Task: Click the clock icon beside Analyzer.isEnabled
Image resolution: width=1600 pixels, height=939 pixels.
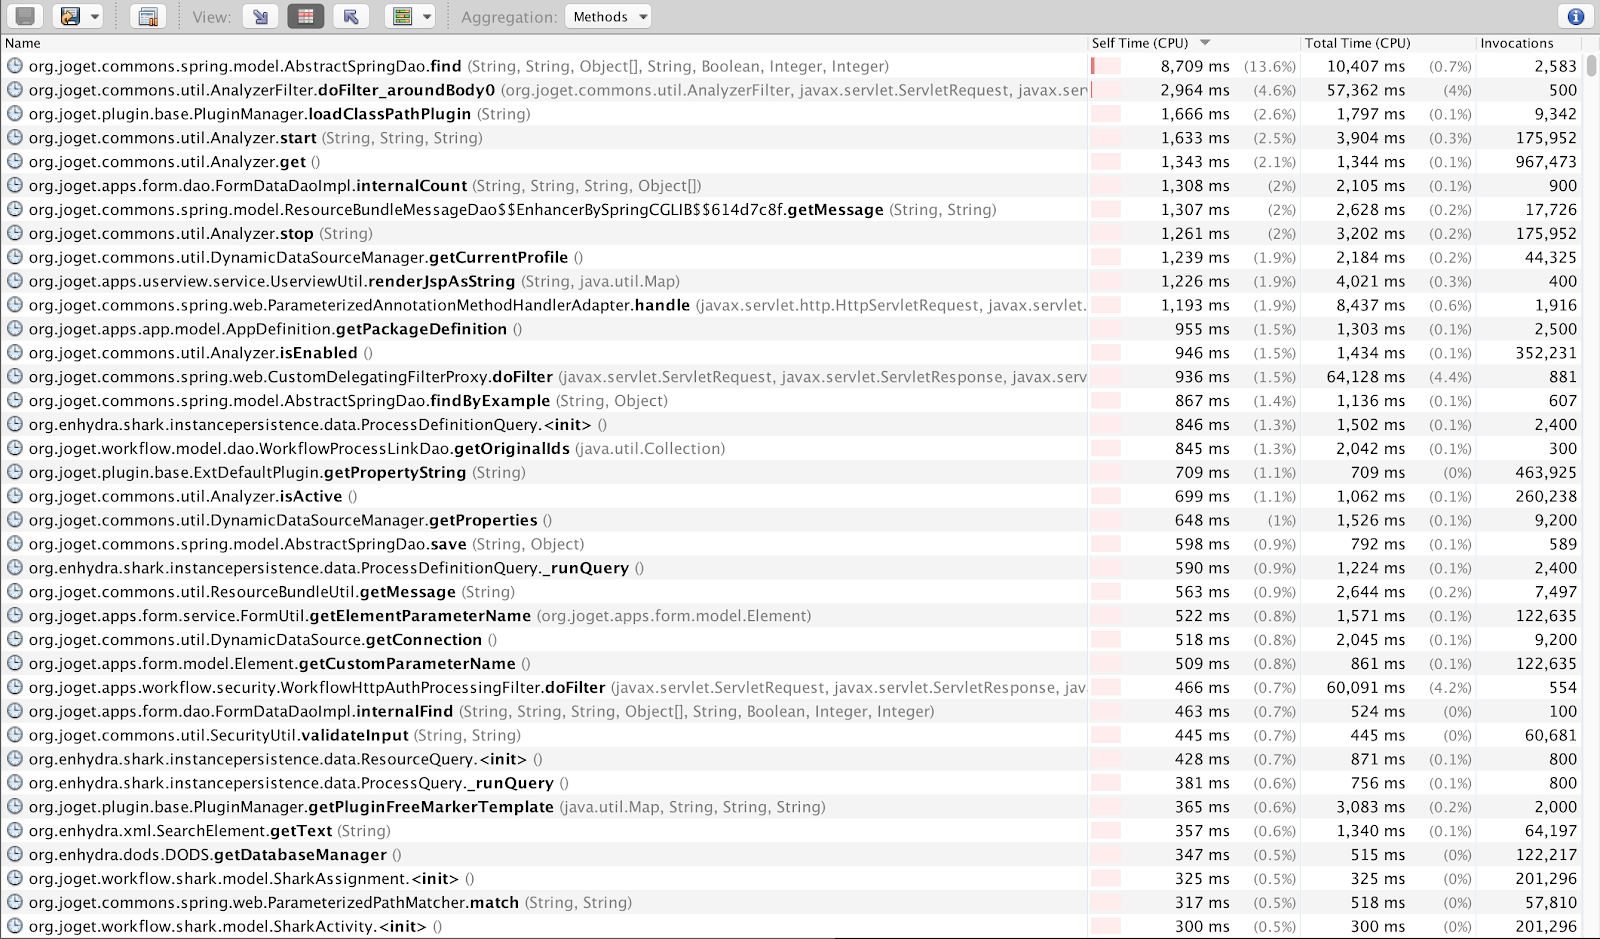Action: [x=15, y=353]
